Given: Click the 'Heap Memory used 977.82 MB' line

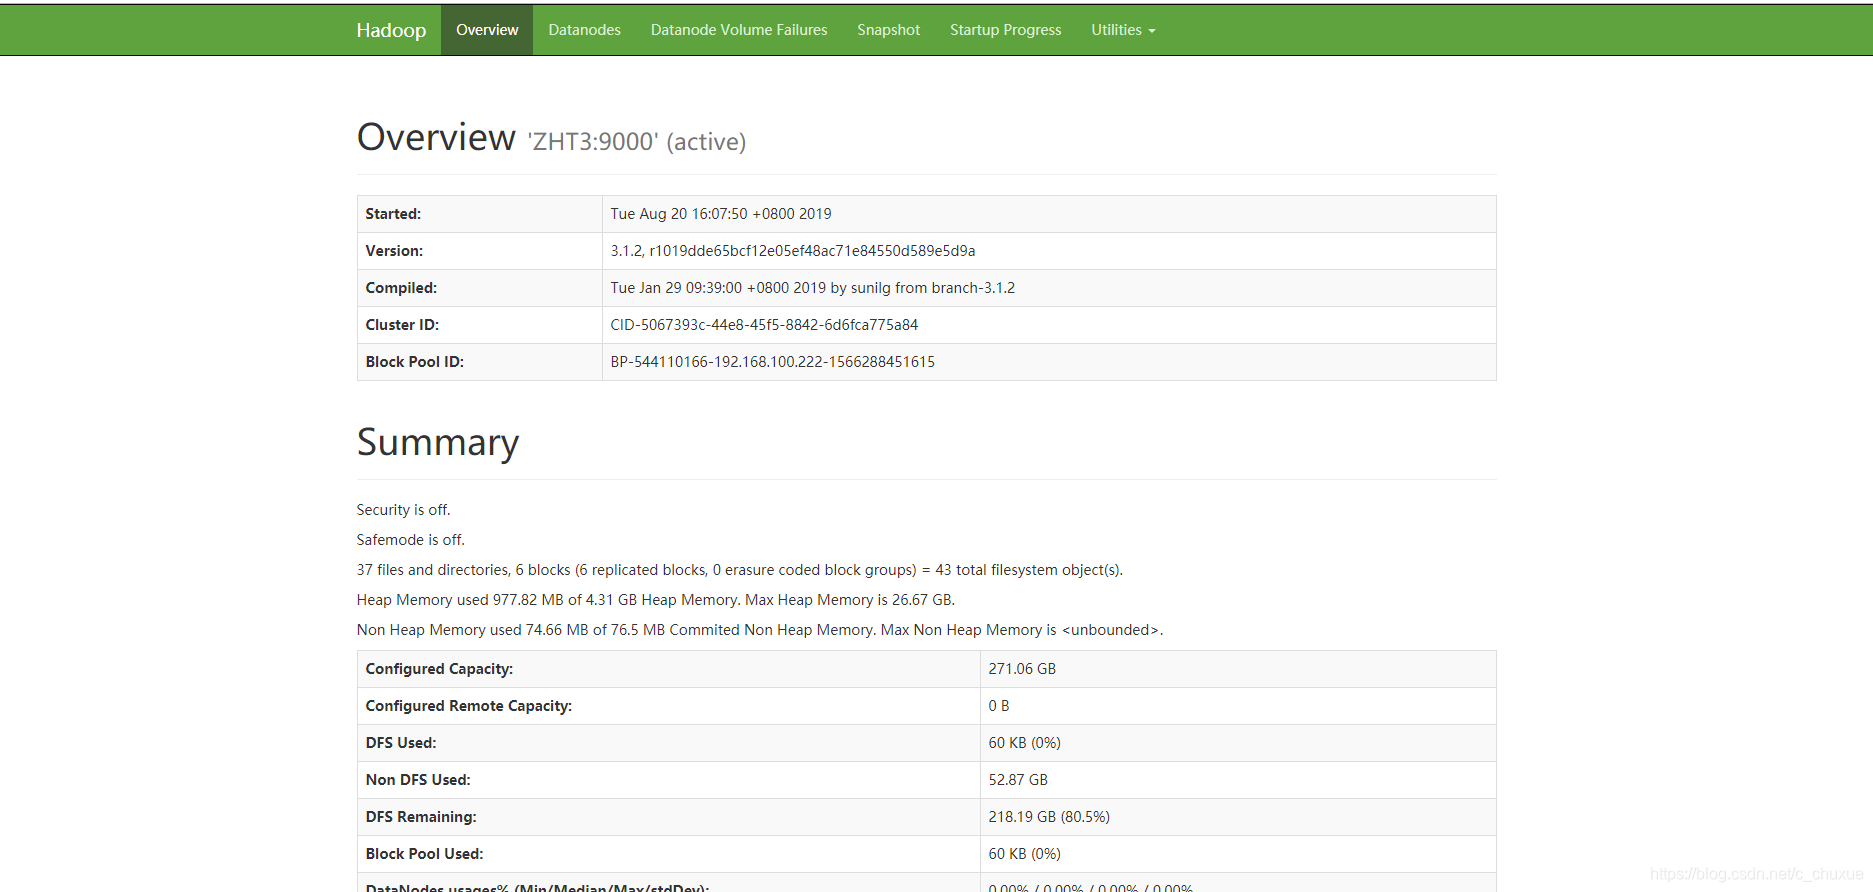Looking at the screenshot, I should coord(656,600).
